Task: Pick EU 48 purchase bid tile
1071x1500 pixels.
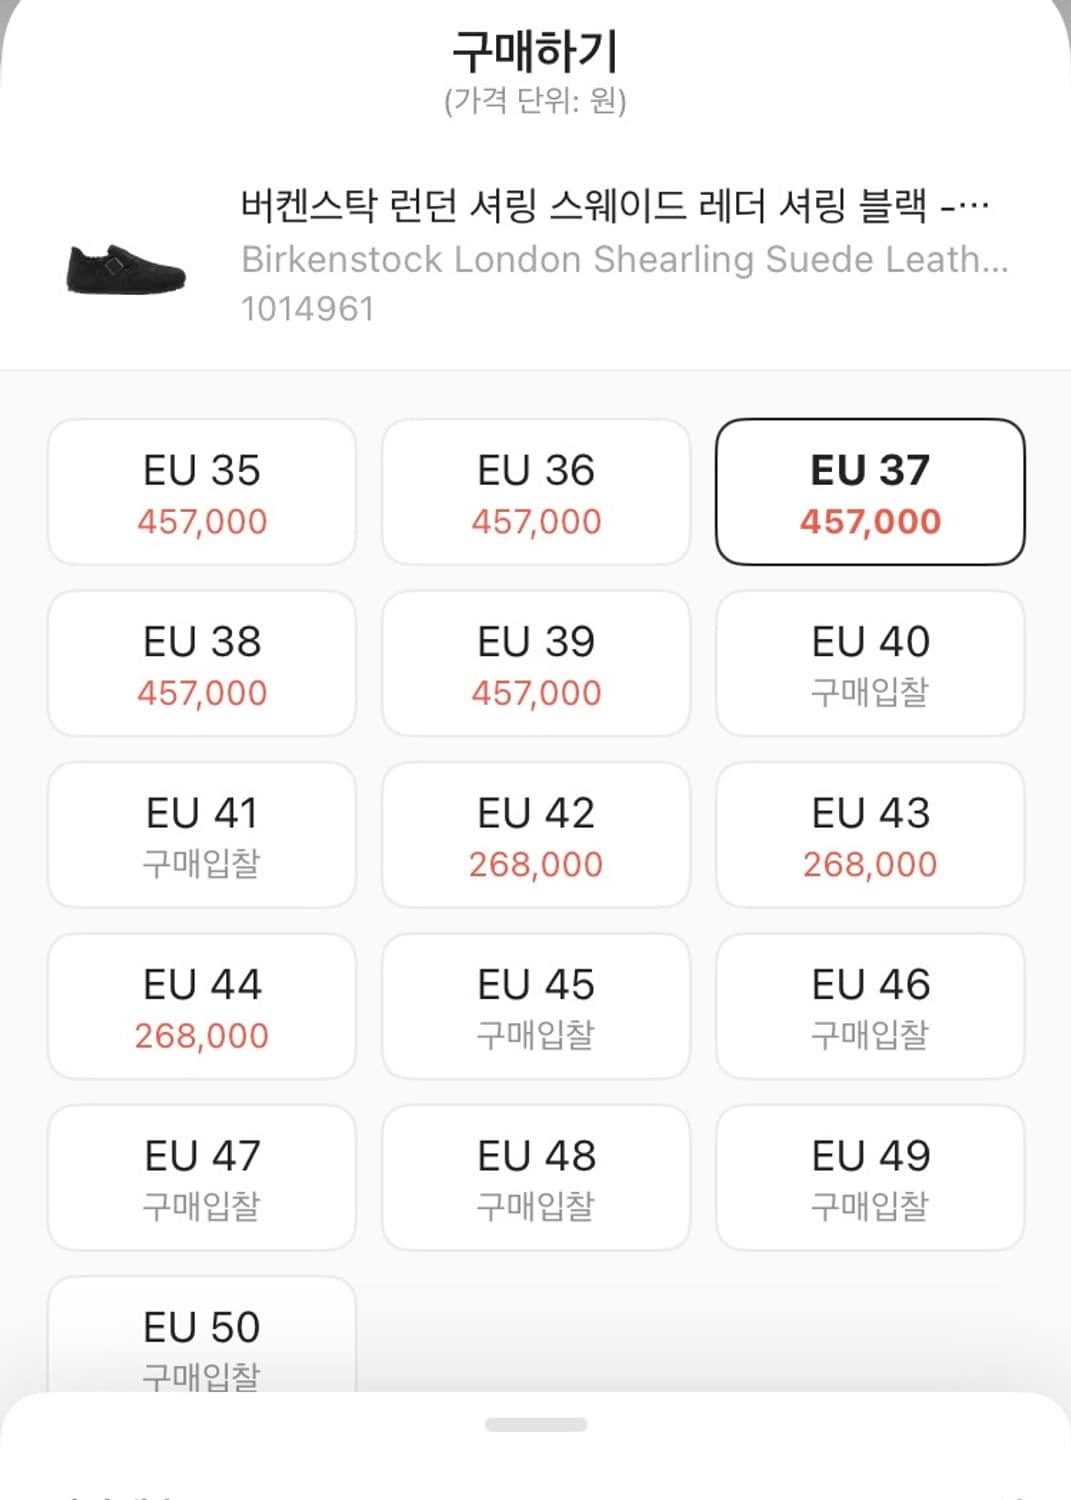Action: (536, 1178)
